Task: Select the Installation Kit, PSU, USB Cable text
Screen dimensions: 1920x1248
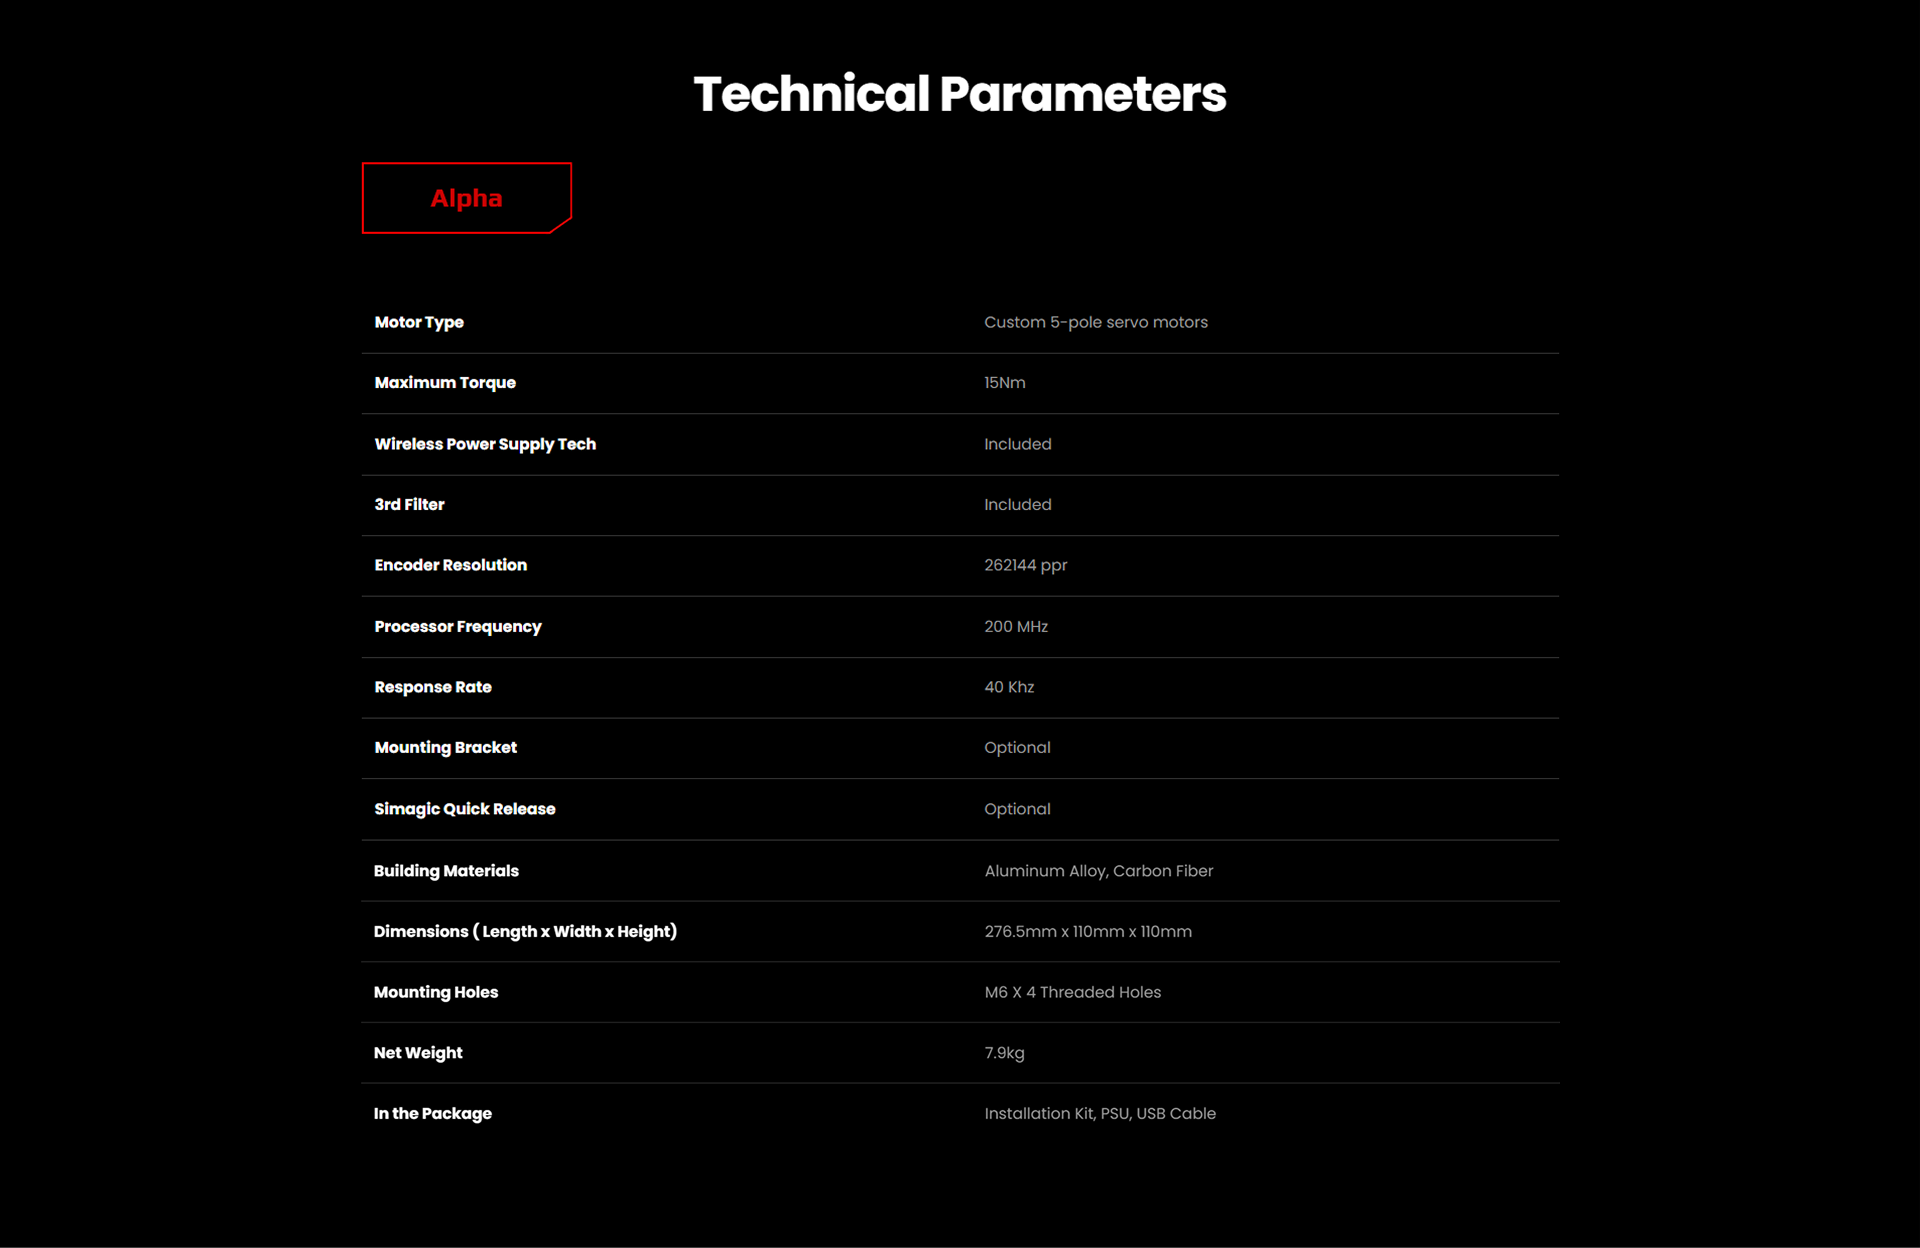Action: (x=1099, y=1114)
